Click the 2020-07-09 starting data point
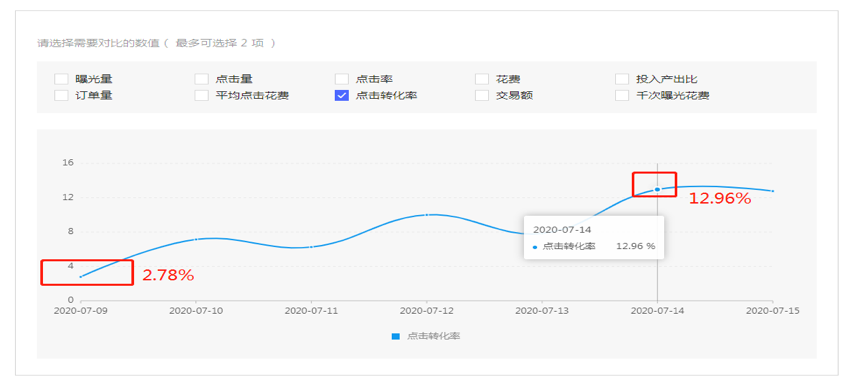The height and width of the screenshot is (389, 862). (81, 277)
